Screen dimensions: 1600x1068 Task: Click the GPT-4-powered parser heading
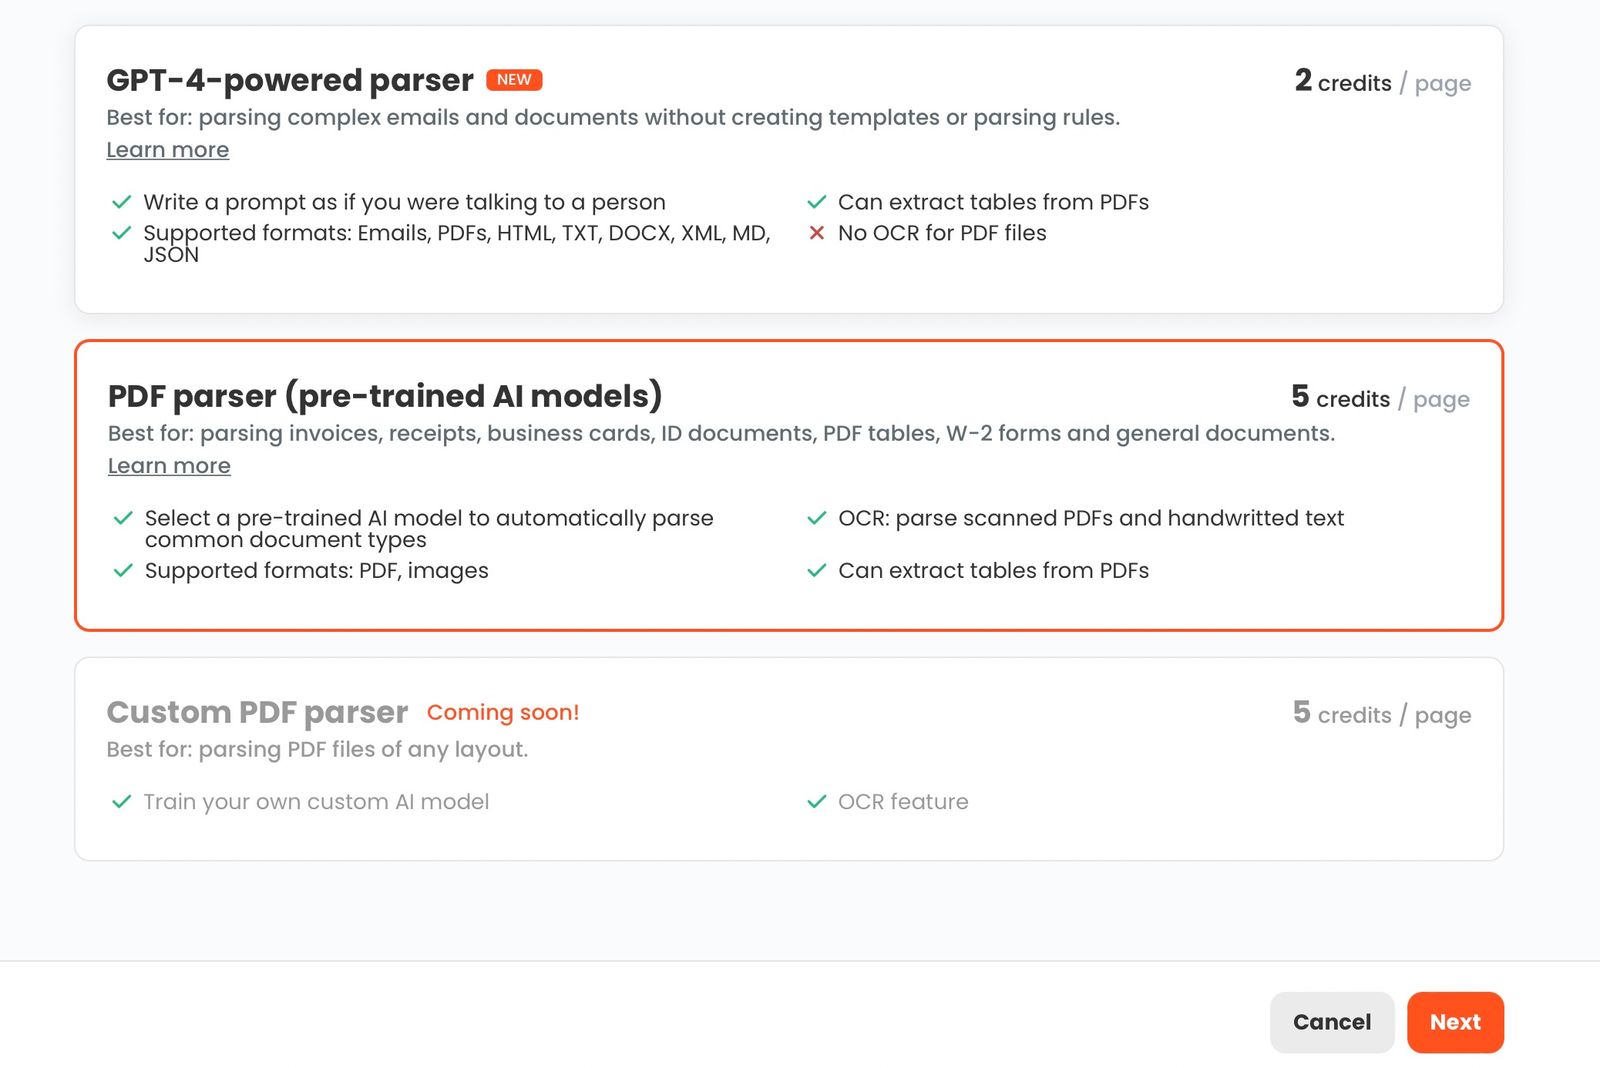pos(290,80)
